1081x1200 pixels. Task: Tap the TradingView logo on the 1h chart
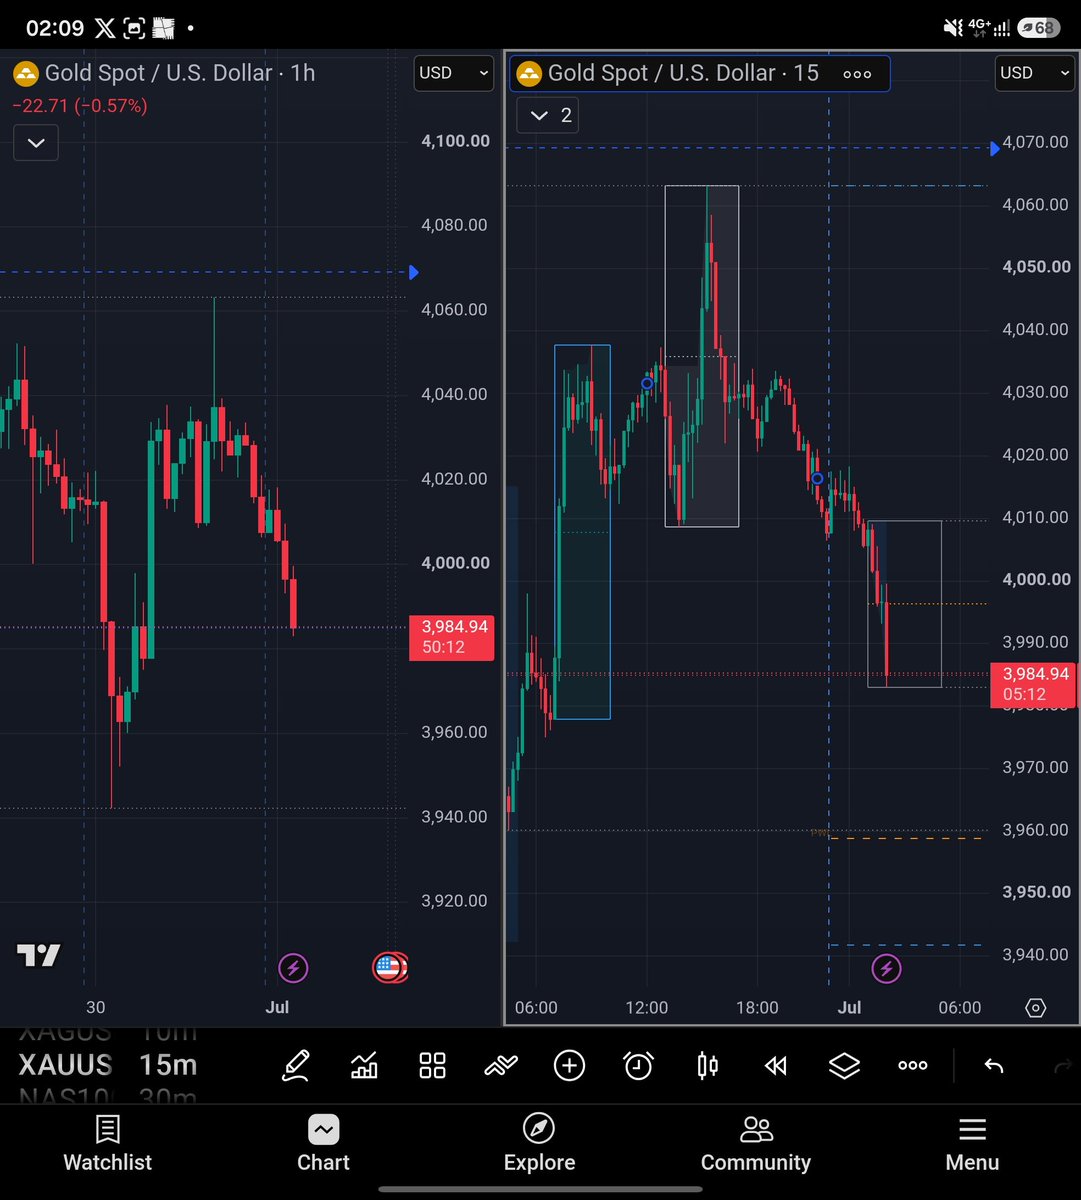tap(39, 956)
